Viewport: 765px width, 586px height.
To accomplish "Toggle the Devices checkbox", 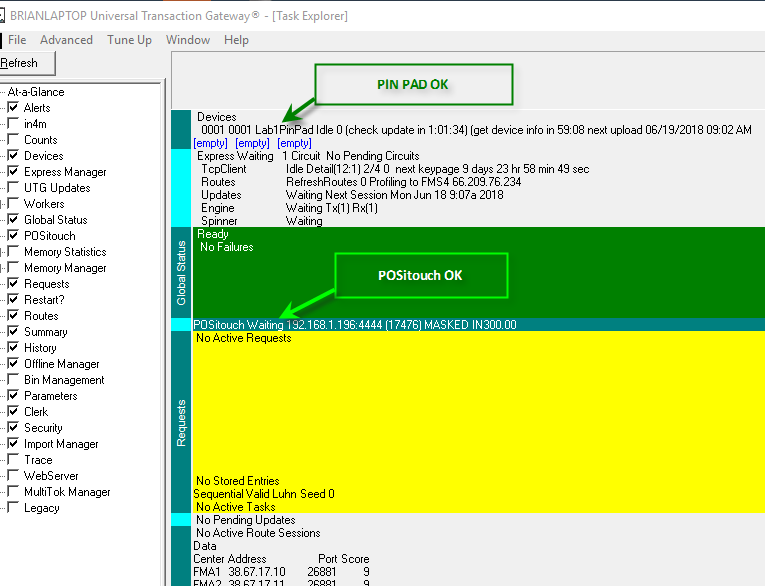I will tap(13, 156).
